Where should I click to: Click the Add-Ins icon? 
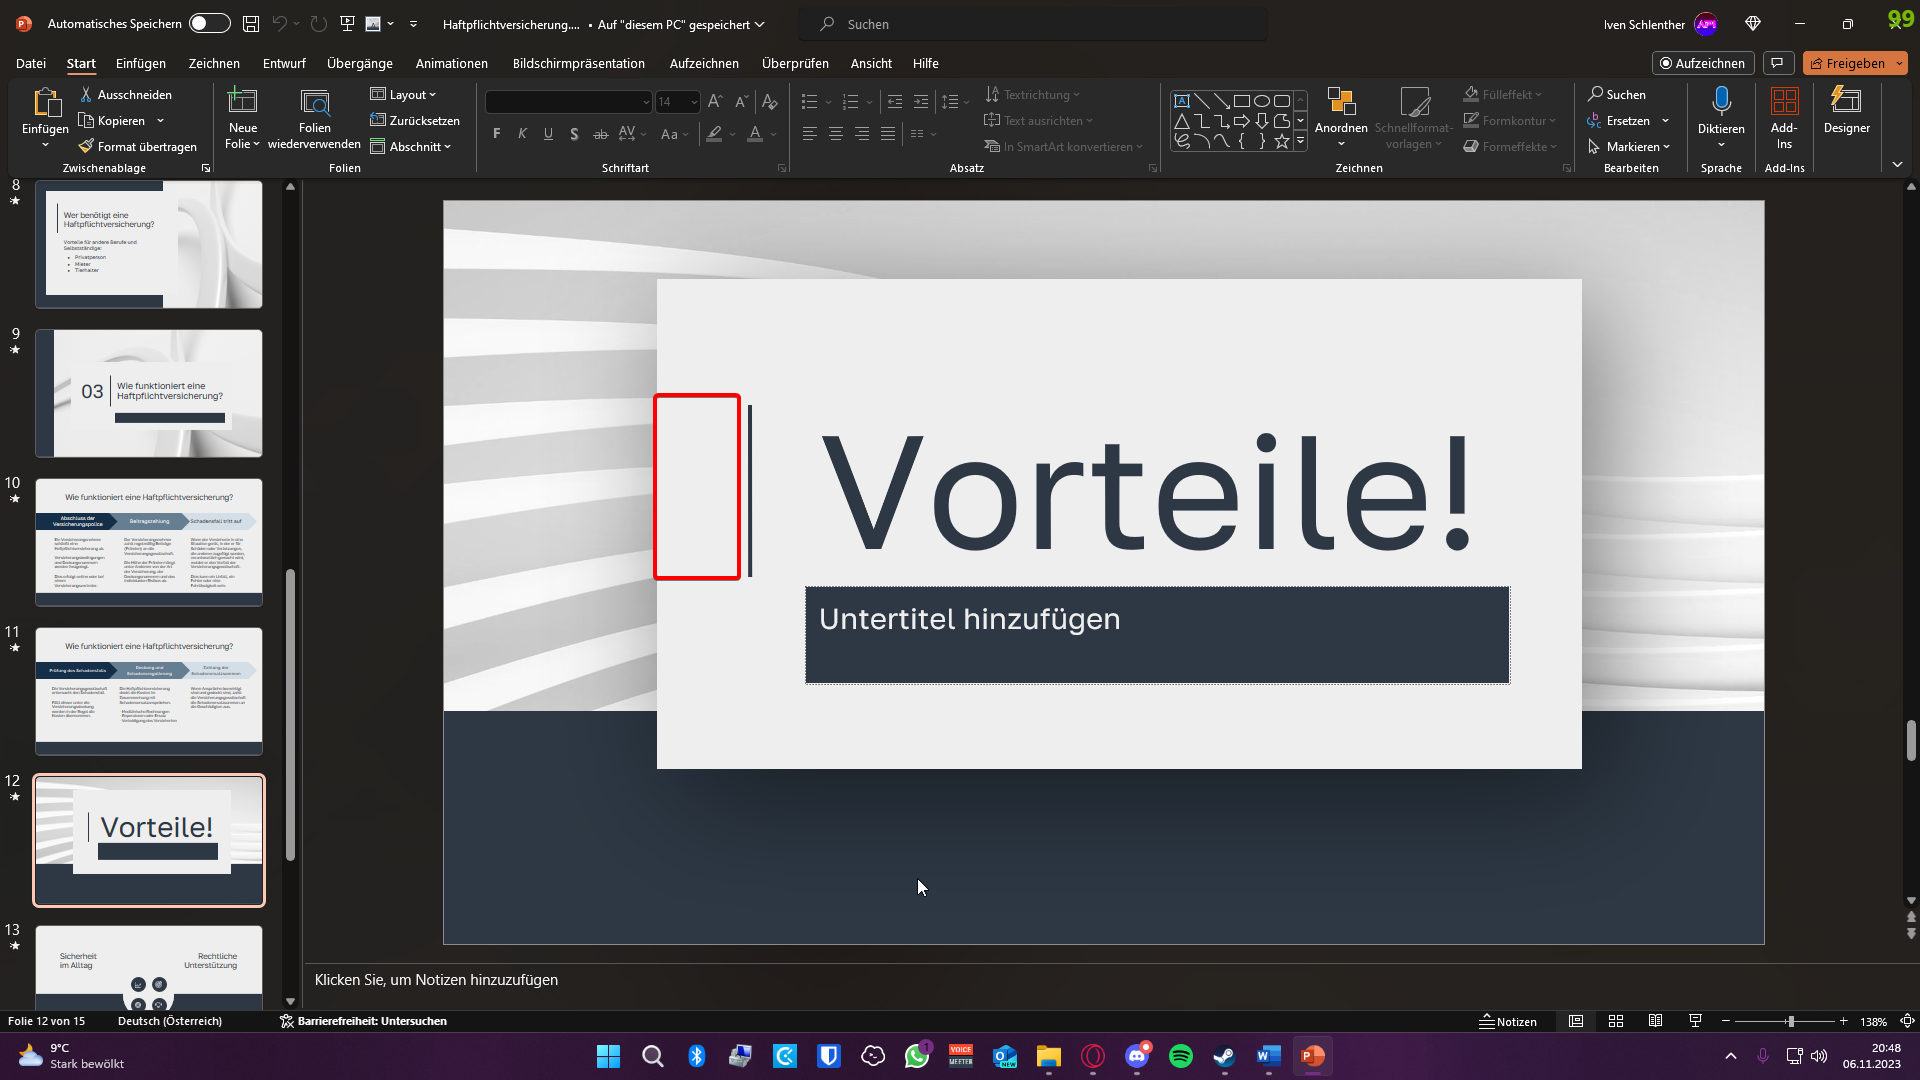tap(1784, 110)
